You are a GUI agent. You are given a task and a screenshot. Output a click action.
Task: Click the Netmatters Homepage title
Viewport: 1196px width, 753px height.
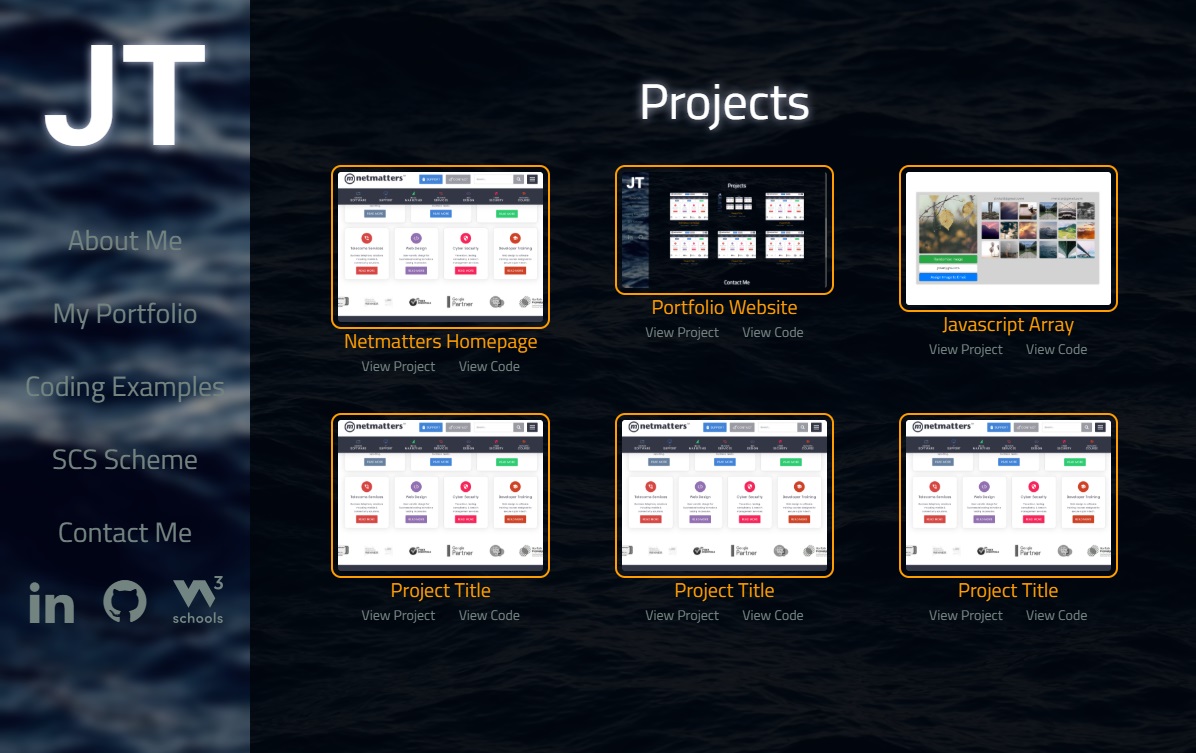point(440,341)
